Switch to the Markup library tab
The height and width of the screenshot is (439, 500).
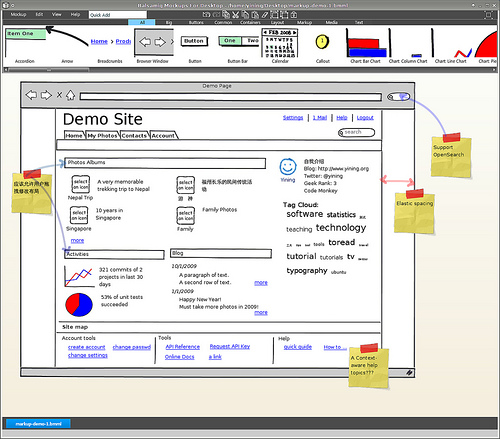click(304, 22)
